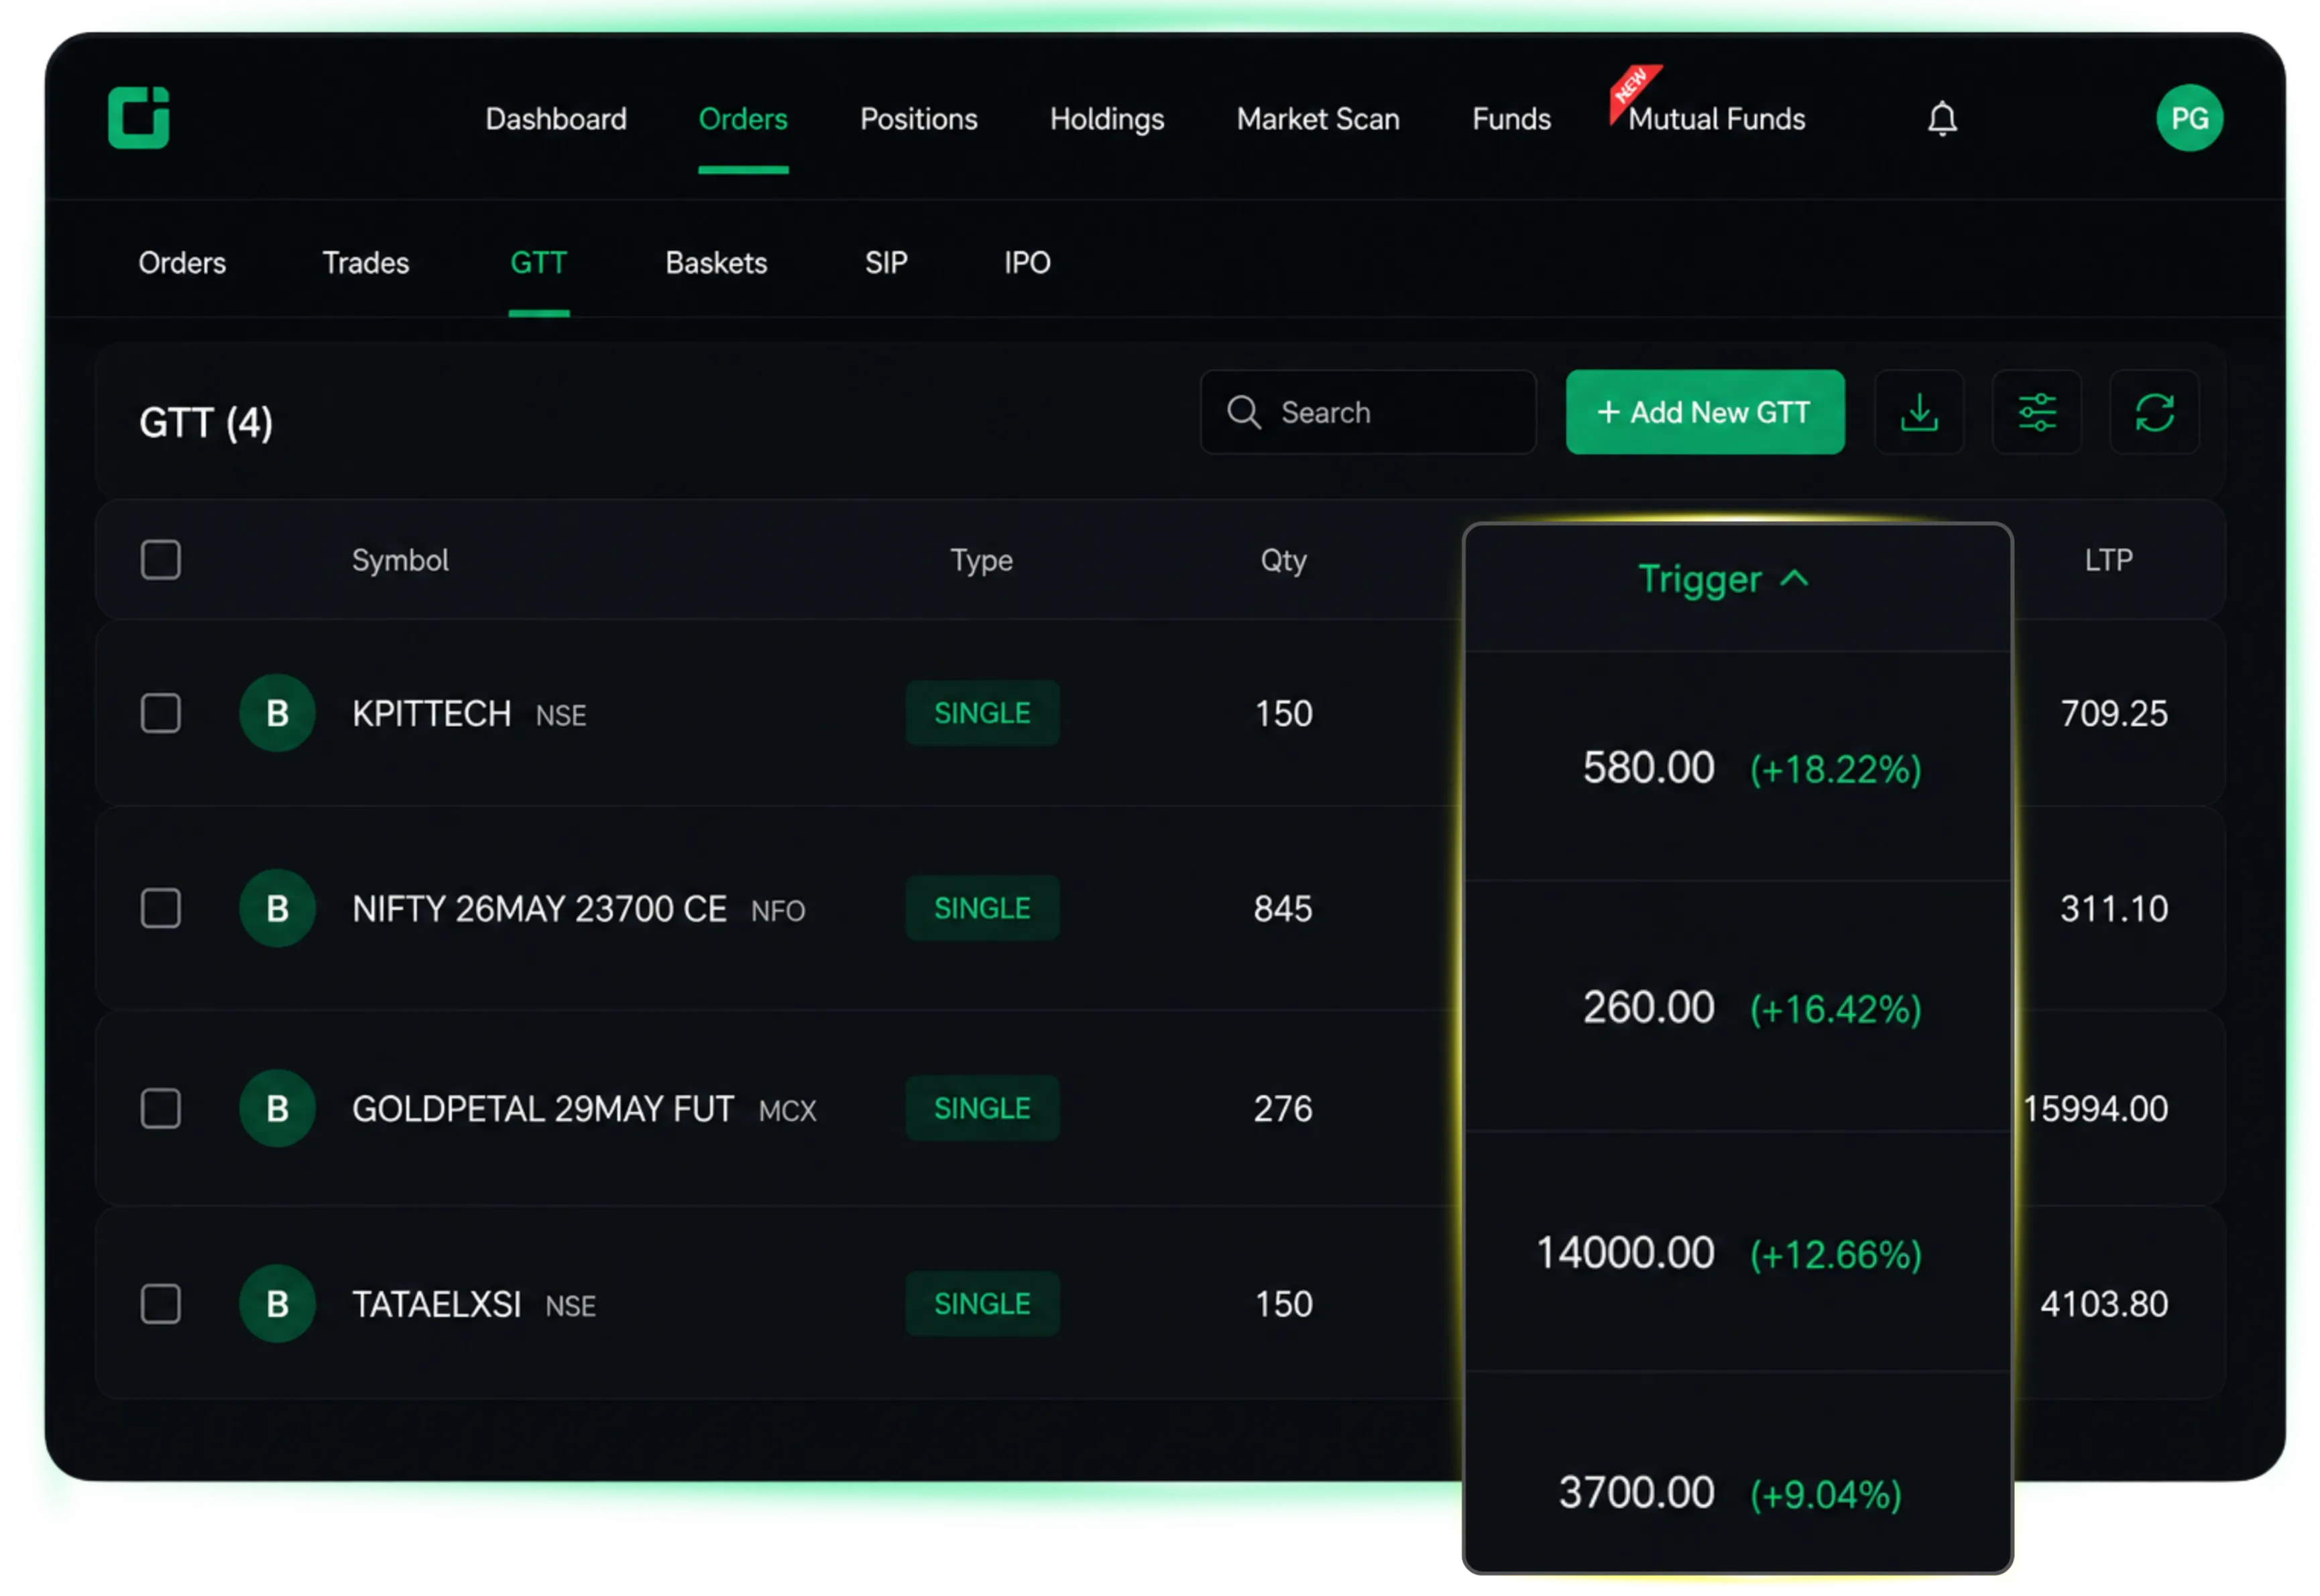Click the Type column header

[981, 560]
